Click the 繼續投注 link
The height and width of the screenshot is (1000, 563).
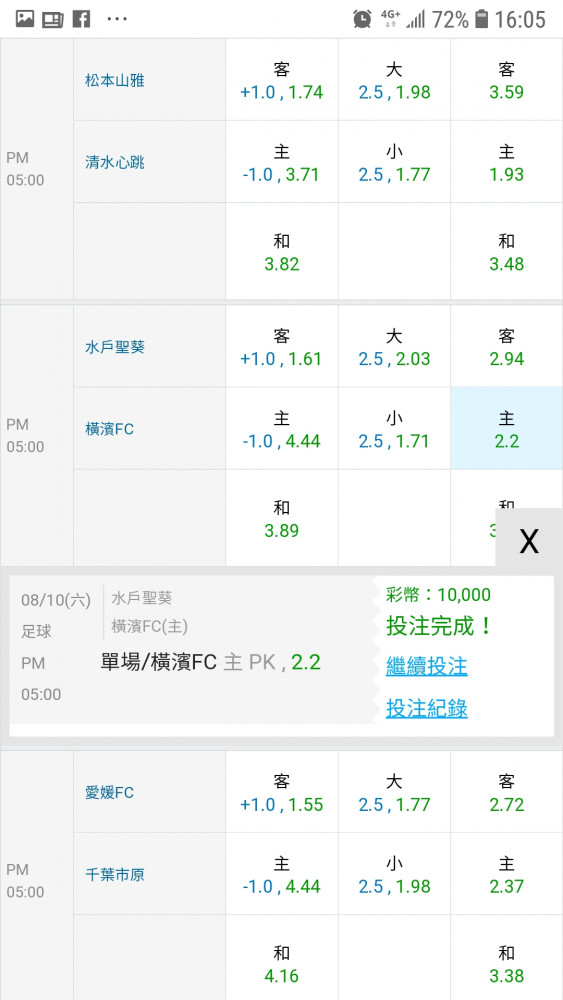click(427, 666)
